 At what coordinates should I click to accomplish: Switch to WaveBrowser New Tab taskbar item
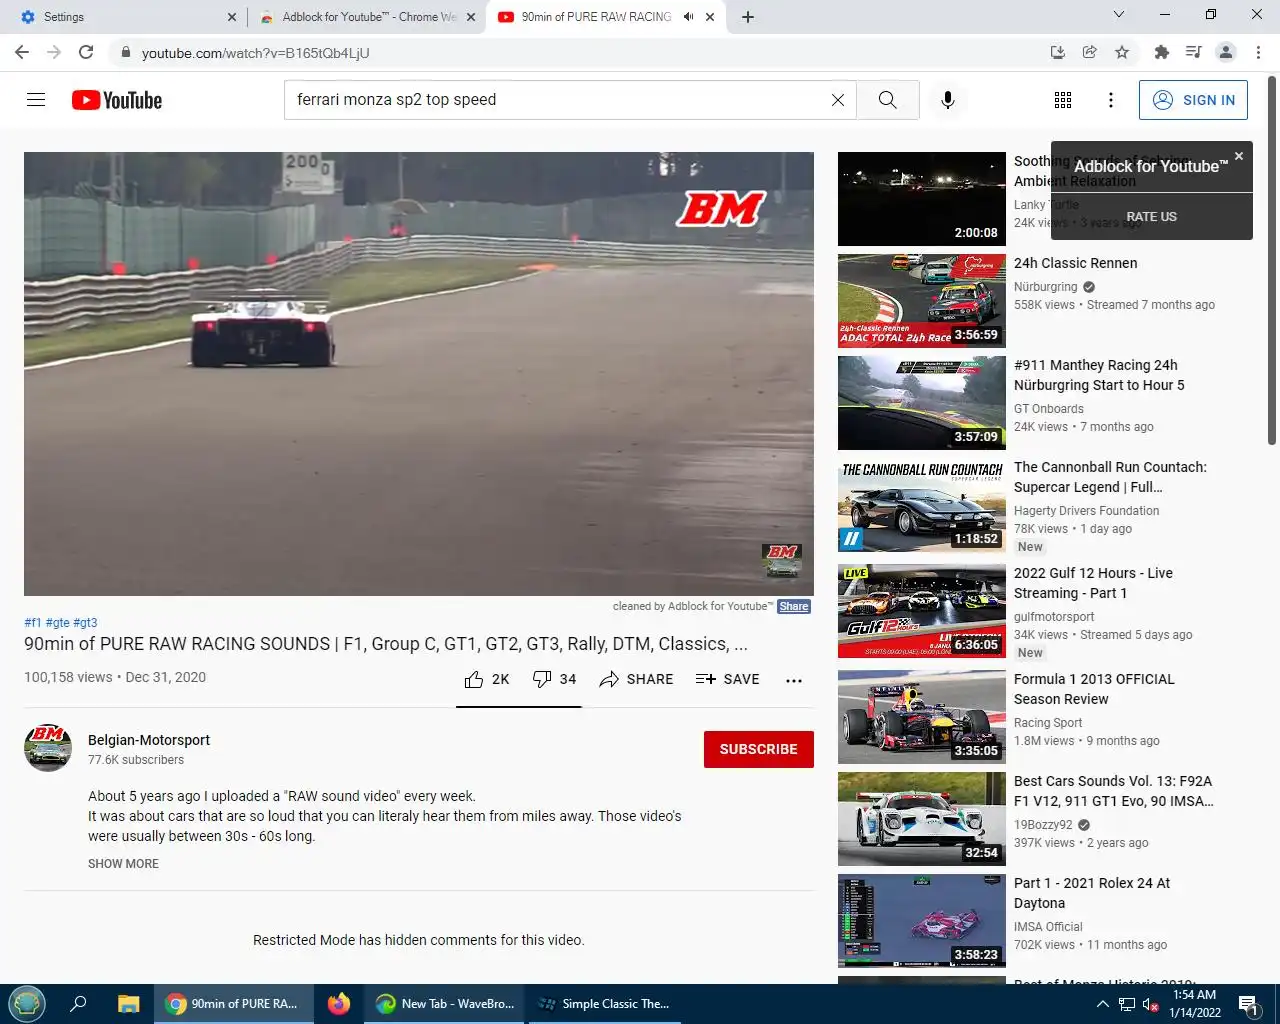point(445,1004)
